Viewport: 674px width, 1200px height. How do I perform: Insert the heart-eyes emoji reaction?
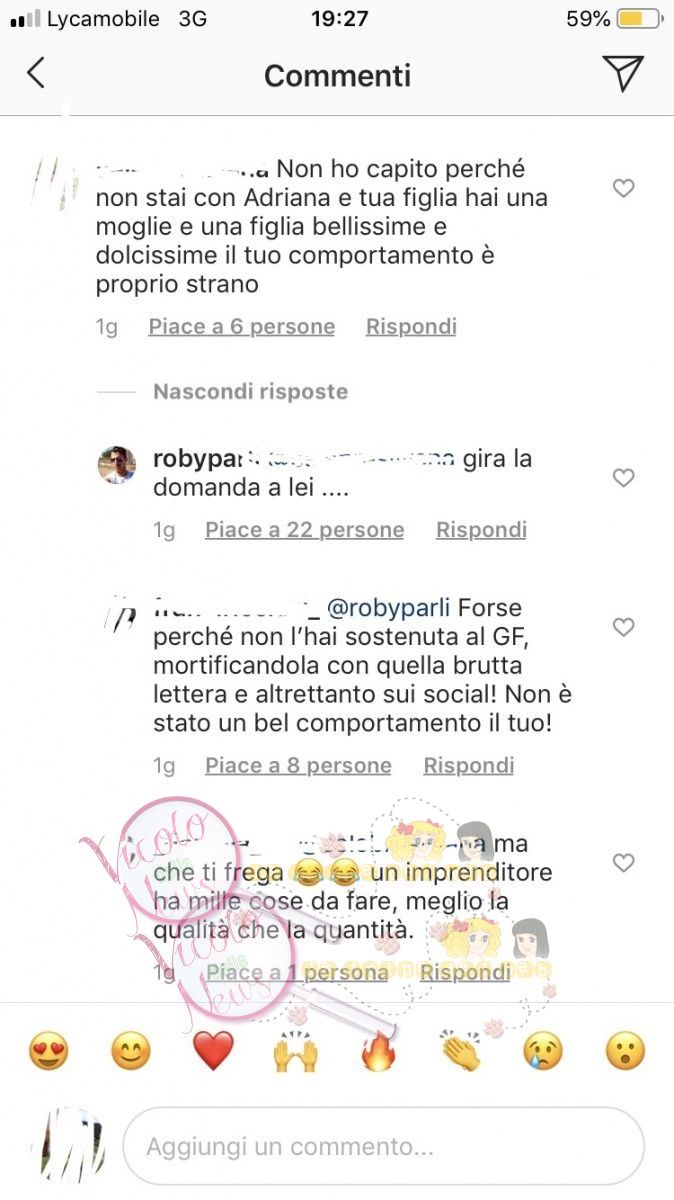tap(48, 1051)
